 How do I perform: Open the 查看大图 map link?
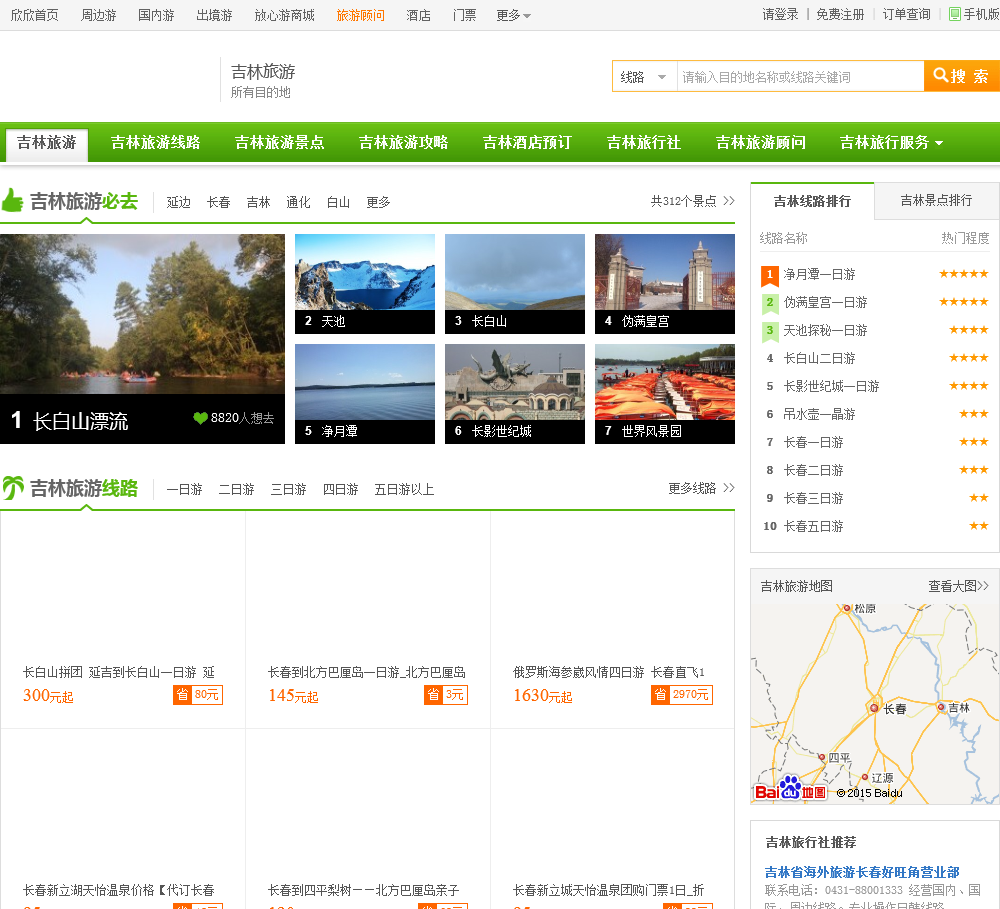tap(957, 586)
